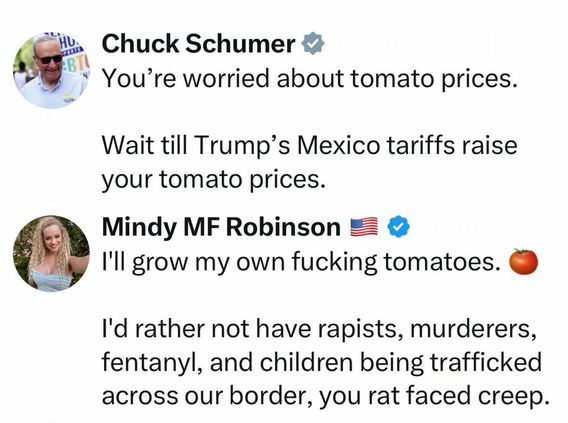Image resolution: width=568 pixels, height=423 pixels.
Task: Click the line "You're worried about tomato prices."
Action: point(309,79)
